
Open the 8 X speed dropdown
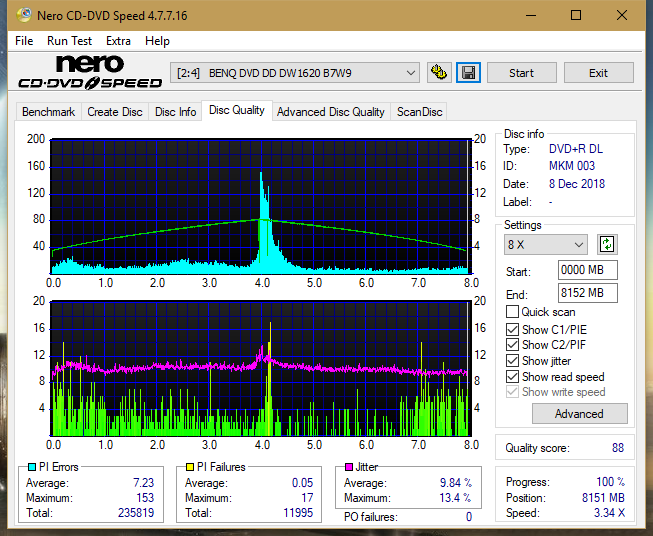point(546,244)
